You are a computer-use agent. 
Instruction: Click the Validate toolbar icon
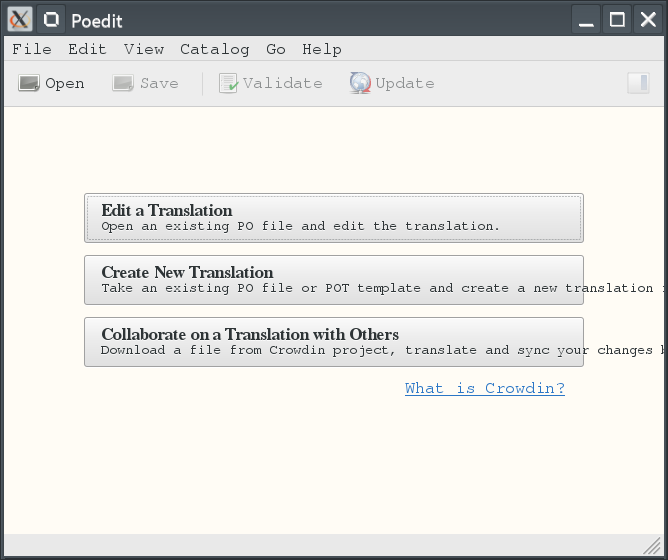pos(228,83)
